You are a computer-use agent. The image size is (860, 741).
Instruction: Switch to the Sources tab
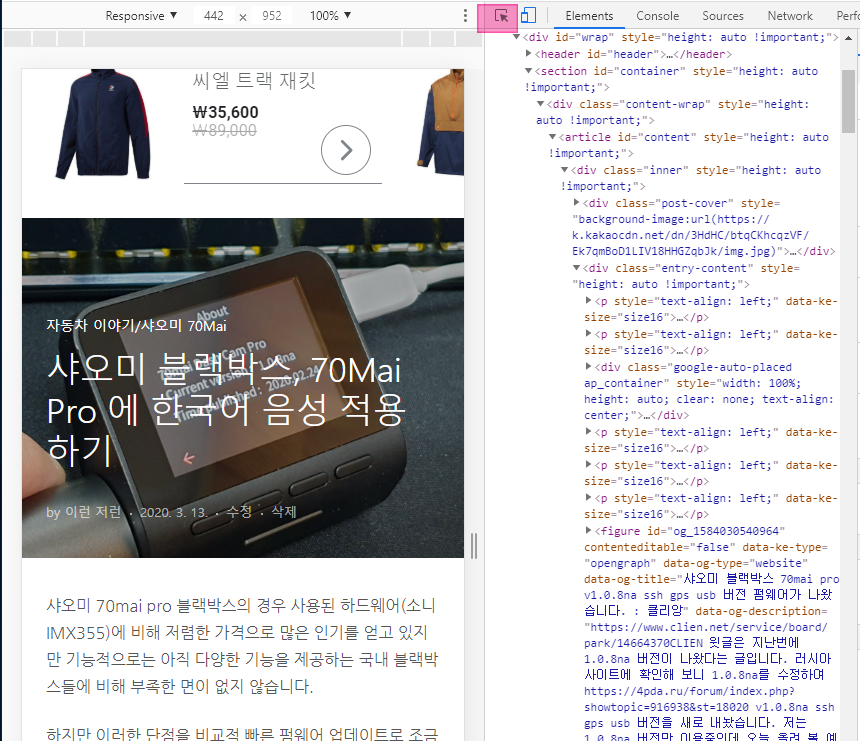tap(722, 16)
